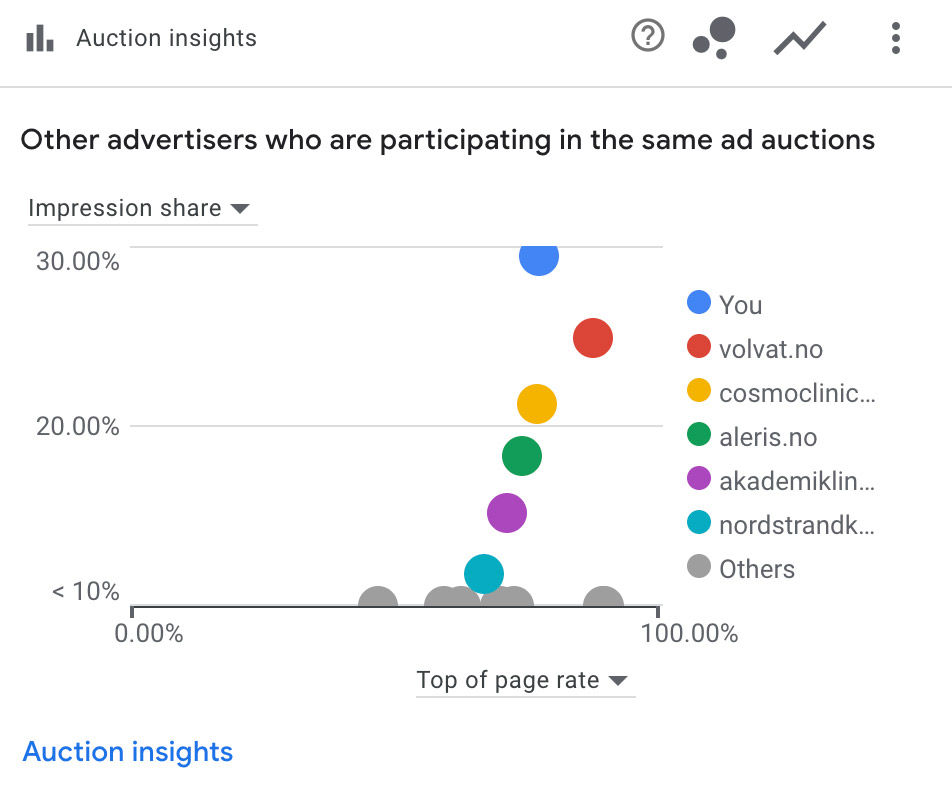Click the bar chart Auction insights icon
Screen dimensions: 952x794
click(40, 39)
